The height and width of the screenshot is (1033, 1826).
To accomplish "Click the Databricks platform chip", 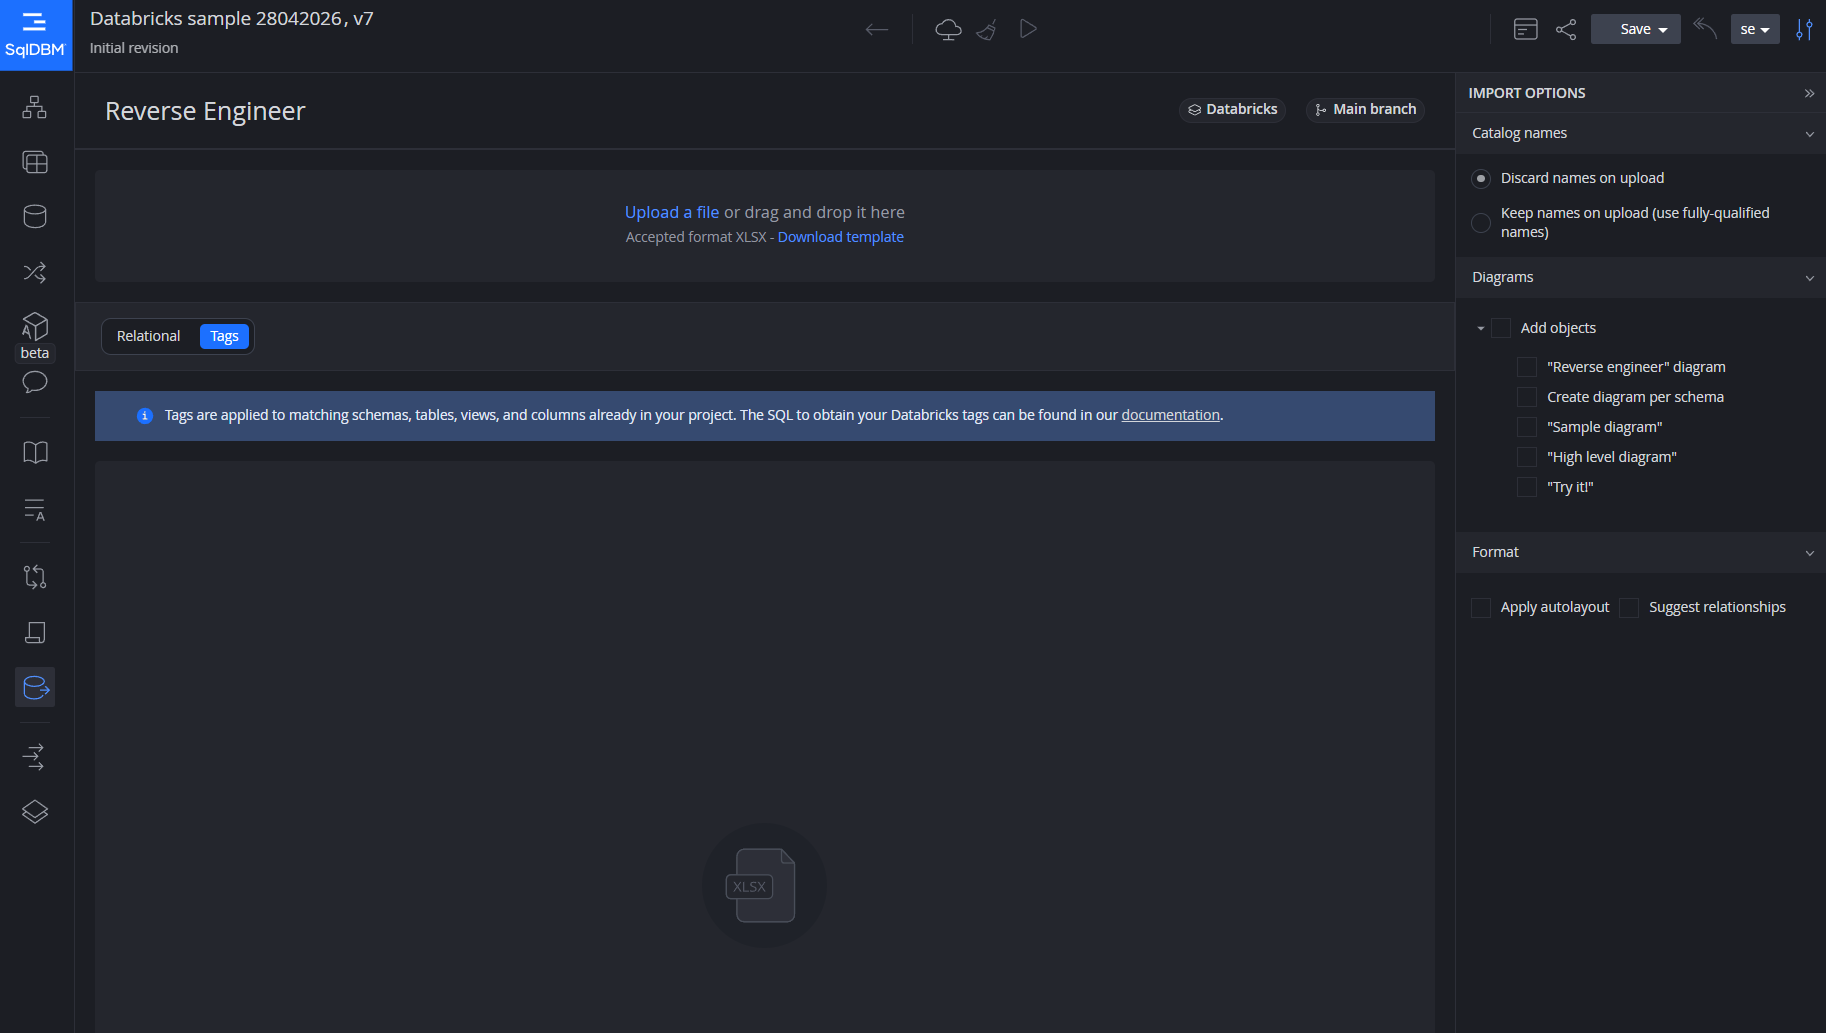I will pyautogui.click(x=1233, y=109).
